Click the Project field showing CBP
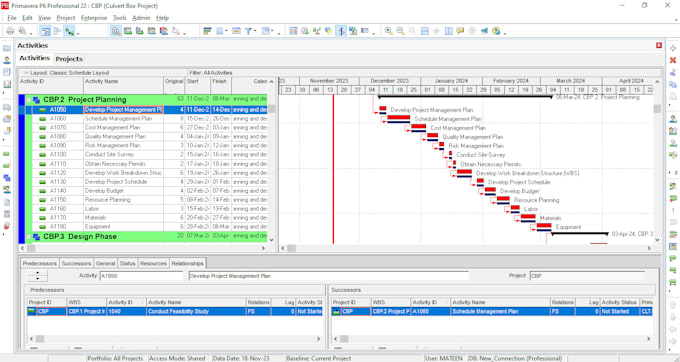This screenshot has width=680, height=362. tap(587, 276)
